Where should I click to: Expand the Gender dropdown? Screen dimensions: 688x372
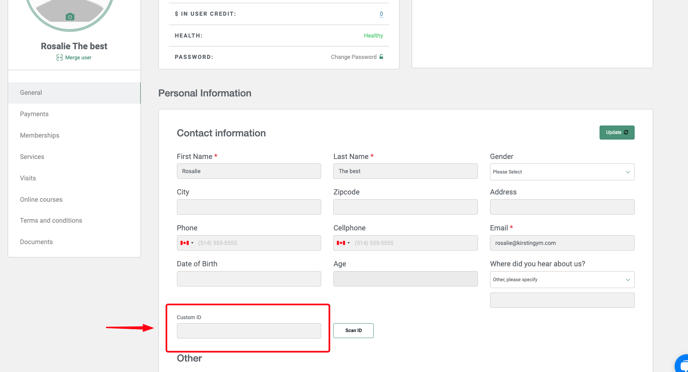(562, 172)
